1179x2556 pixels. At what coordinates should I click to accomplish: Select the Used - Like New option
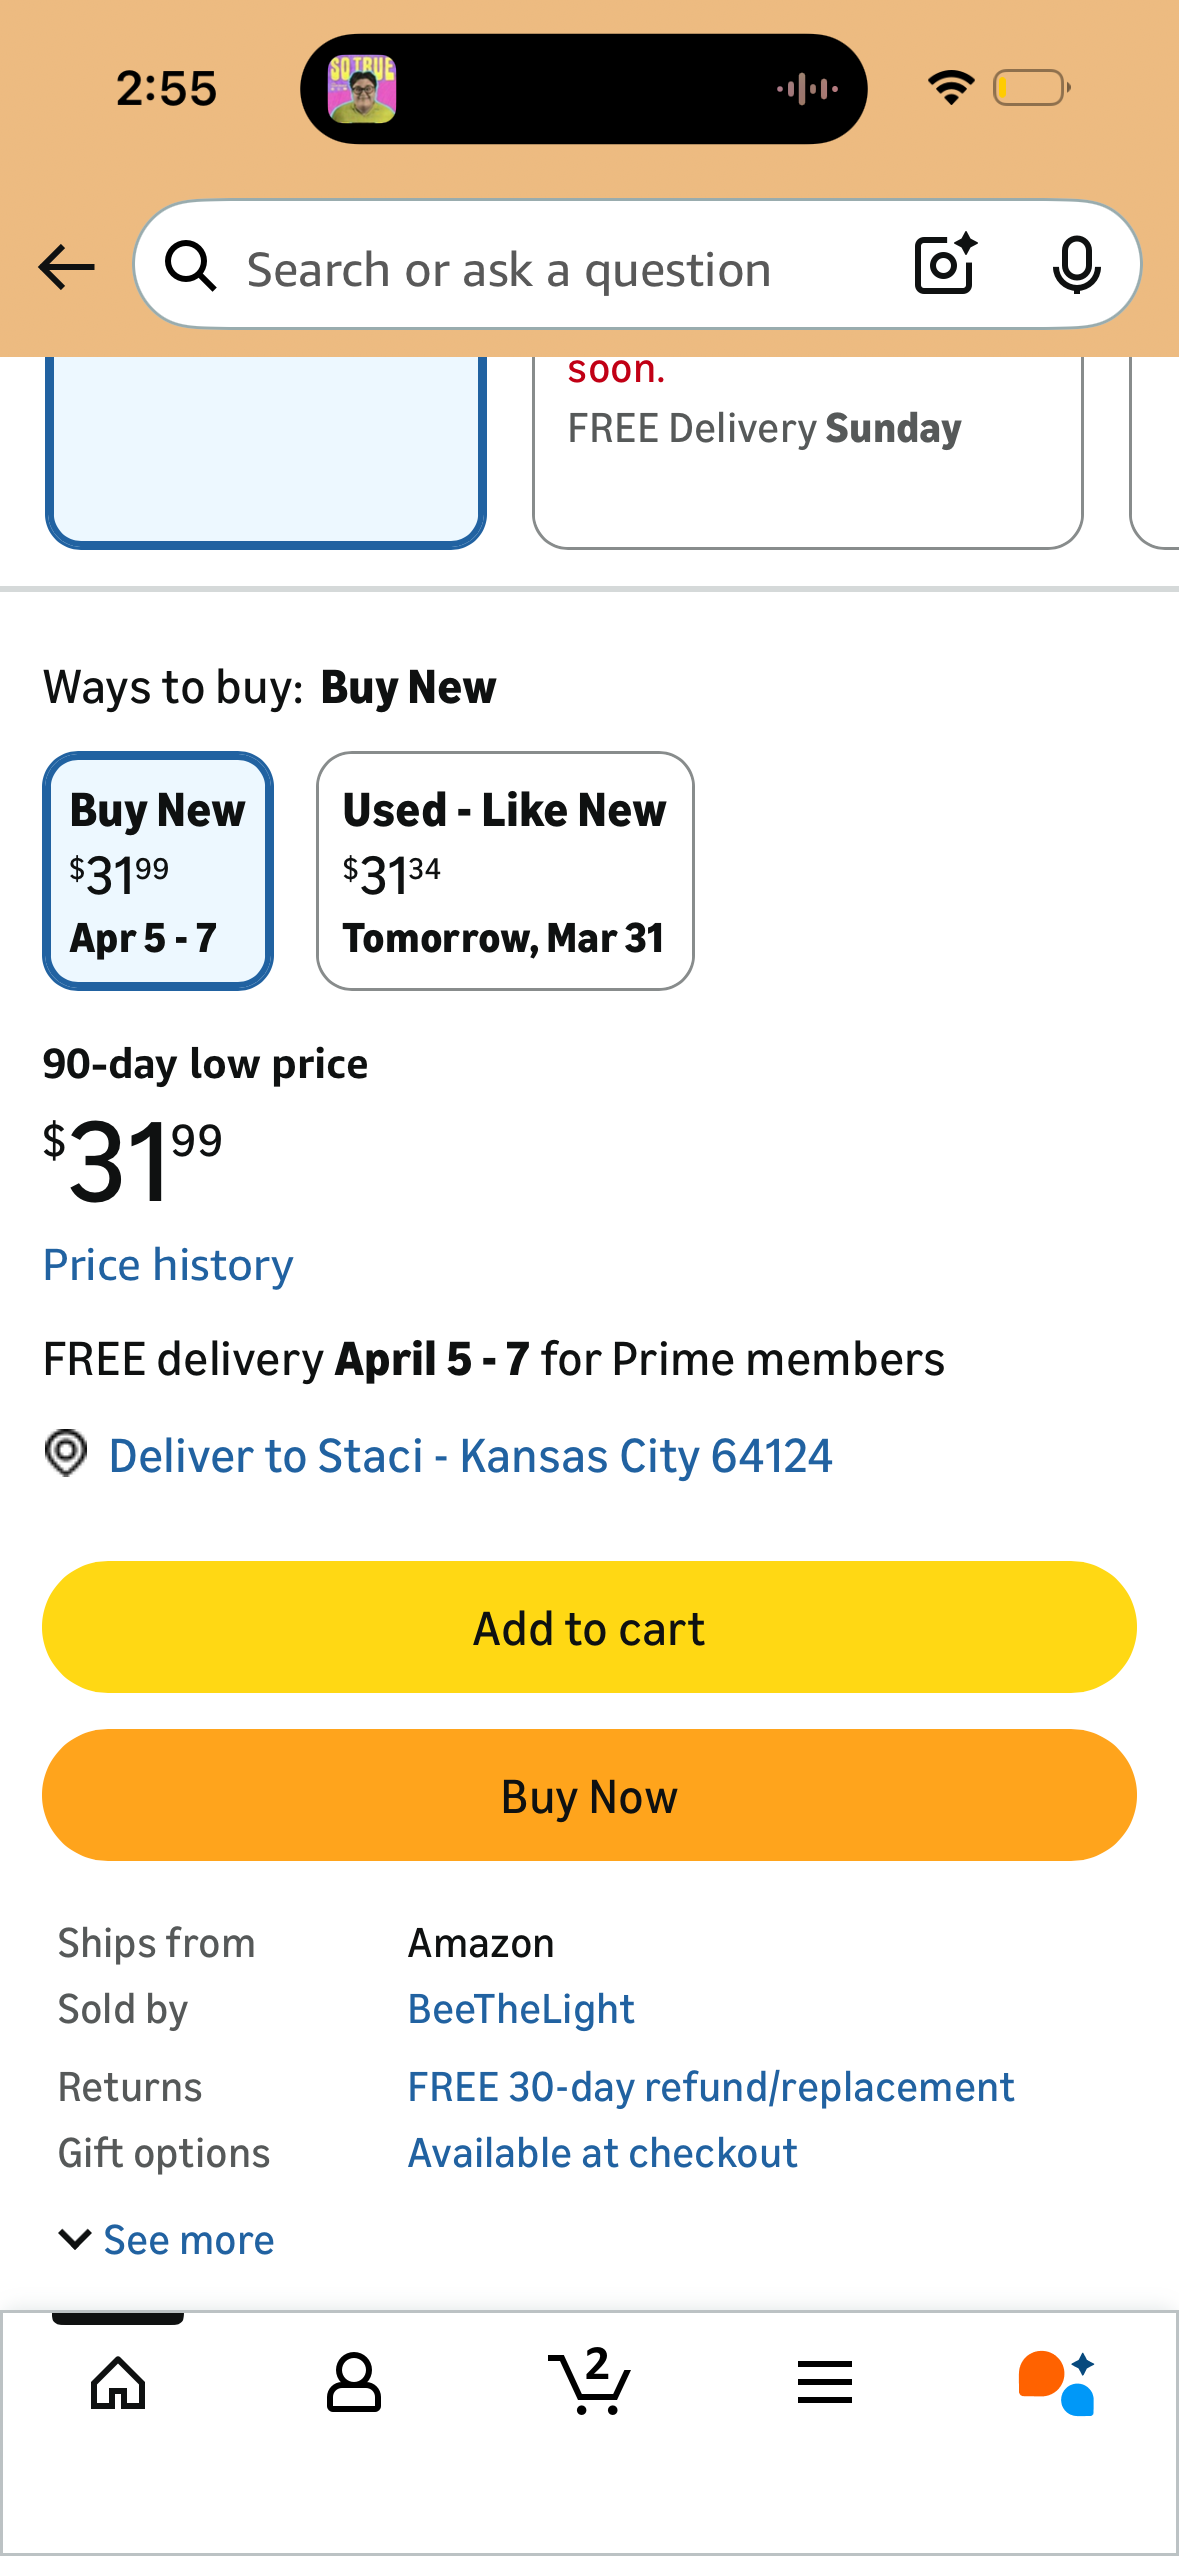click(505, 871)
